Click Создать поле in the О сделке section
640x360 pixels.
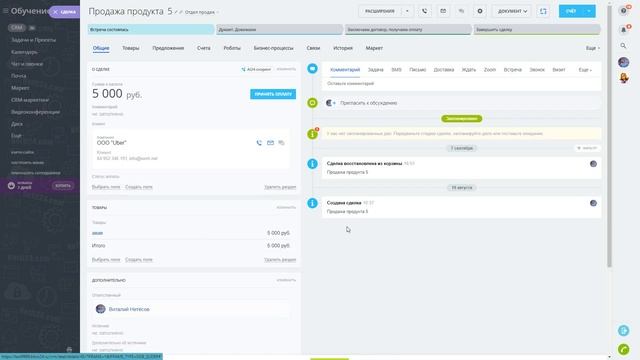(139, 187)
